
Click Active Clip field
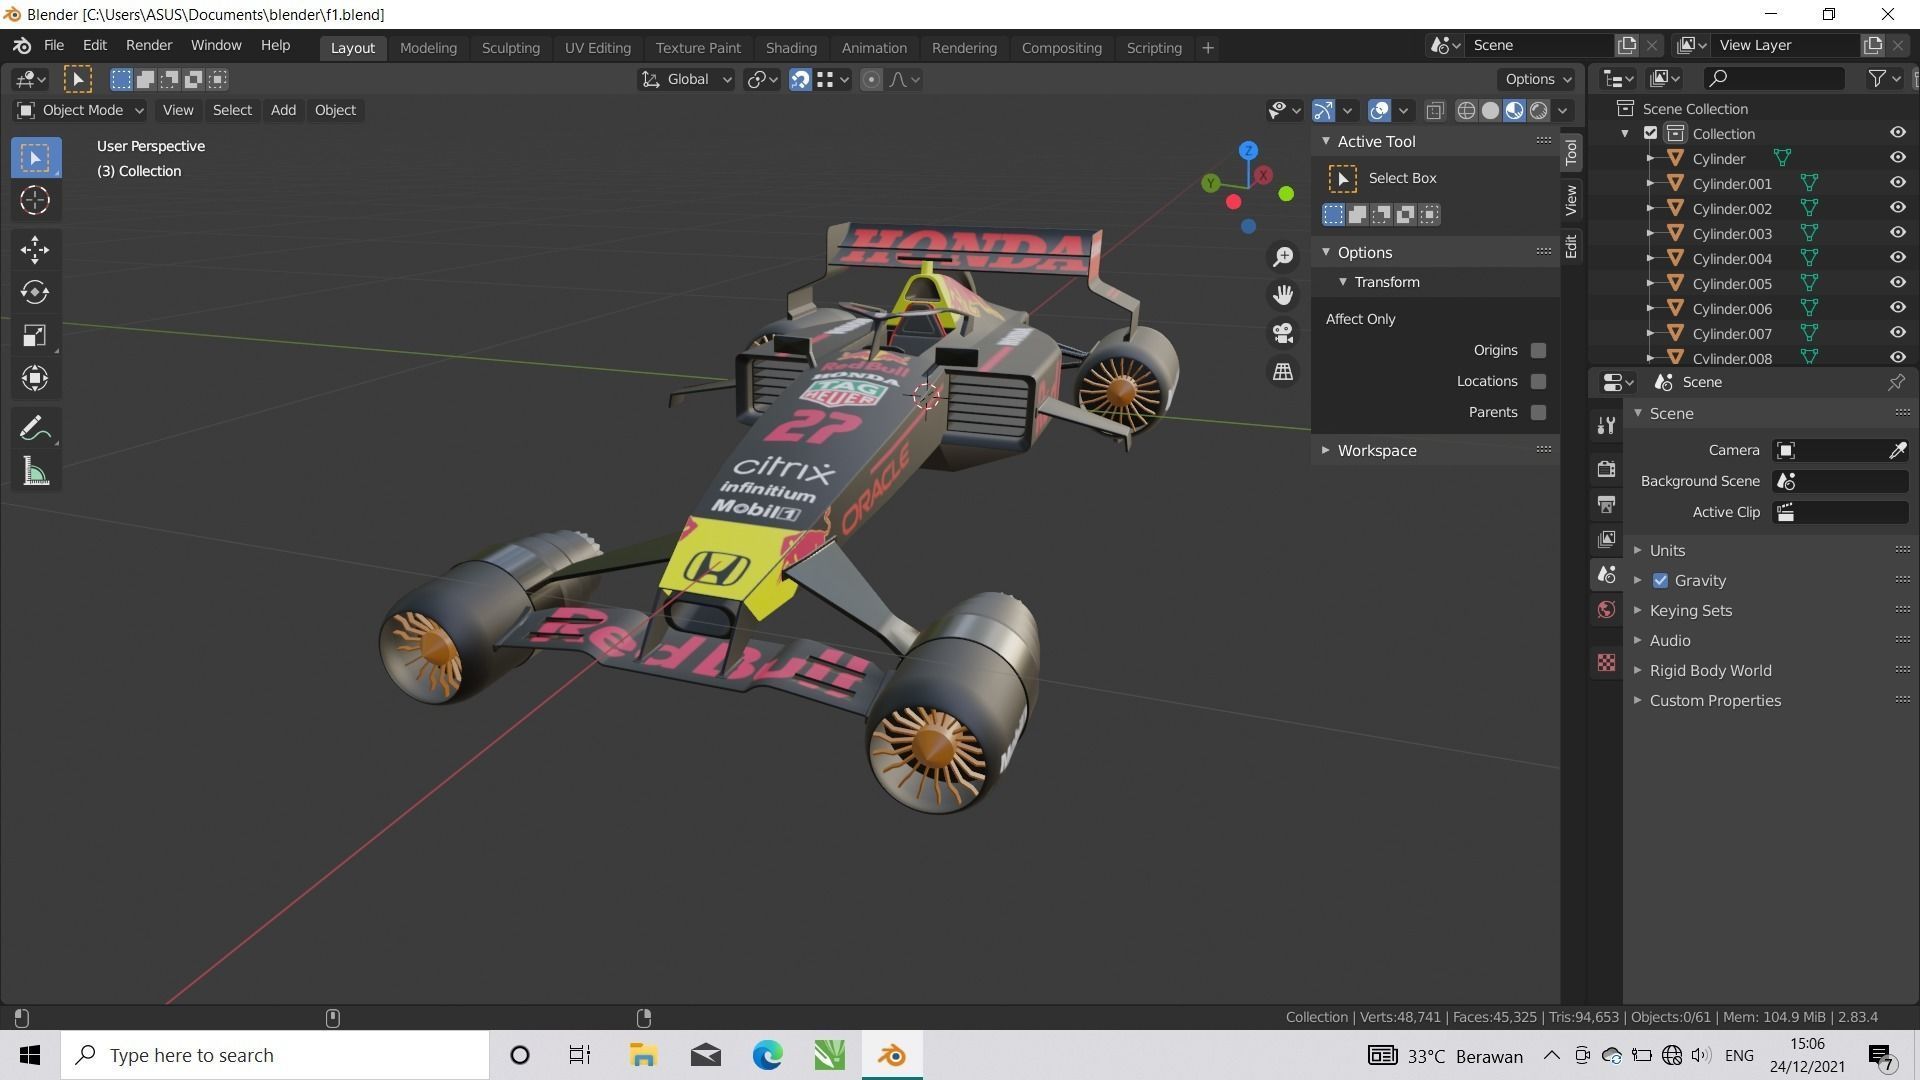1840,513
